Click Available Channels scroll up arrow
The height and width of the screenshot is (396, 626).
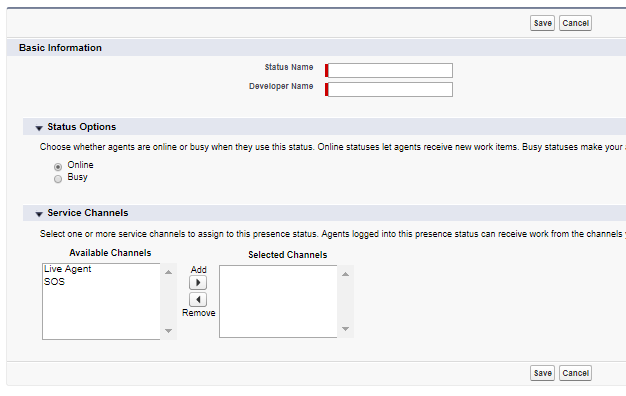coord(168,272)
